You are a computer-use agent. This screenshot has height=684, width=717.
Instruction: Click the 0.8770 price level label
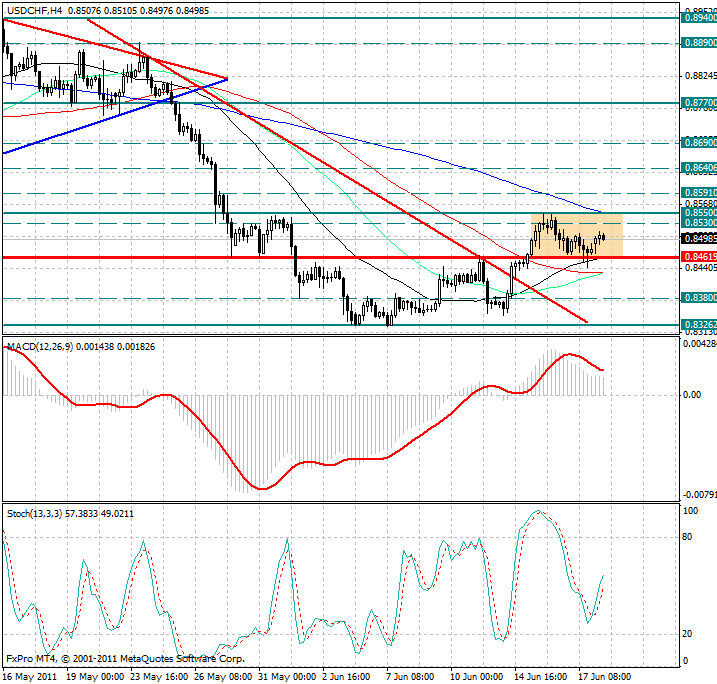(x=699, y=103)
